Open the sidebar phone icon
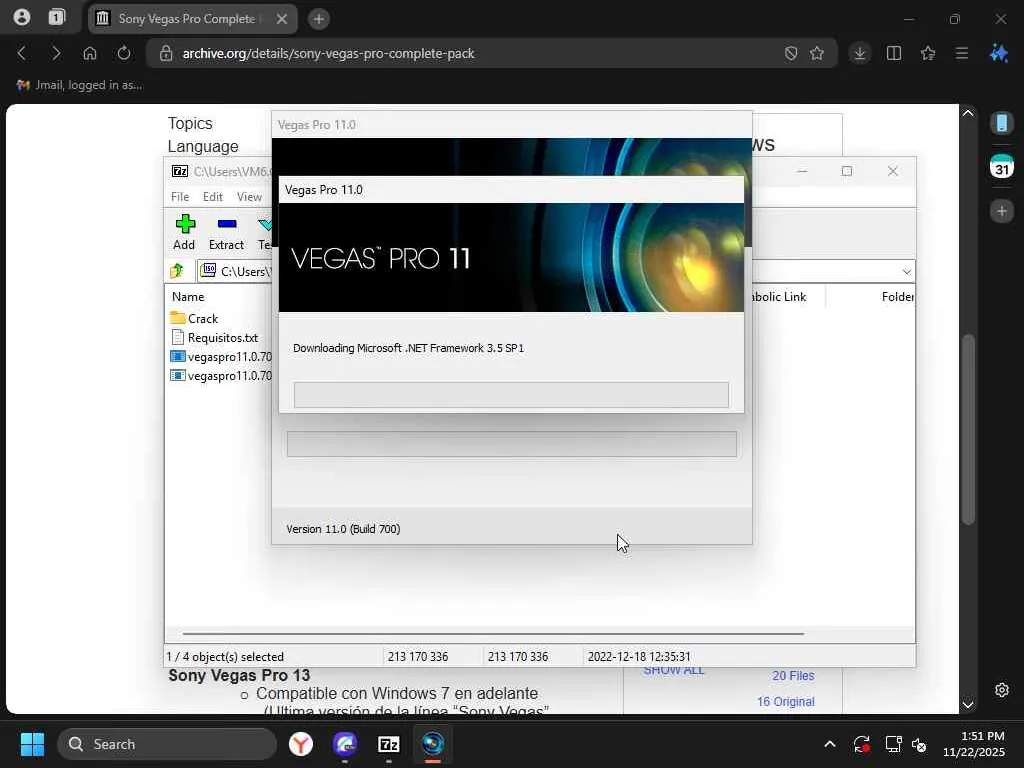This screenshot has width=1024, height=768. click(x=1002, y=122)
